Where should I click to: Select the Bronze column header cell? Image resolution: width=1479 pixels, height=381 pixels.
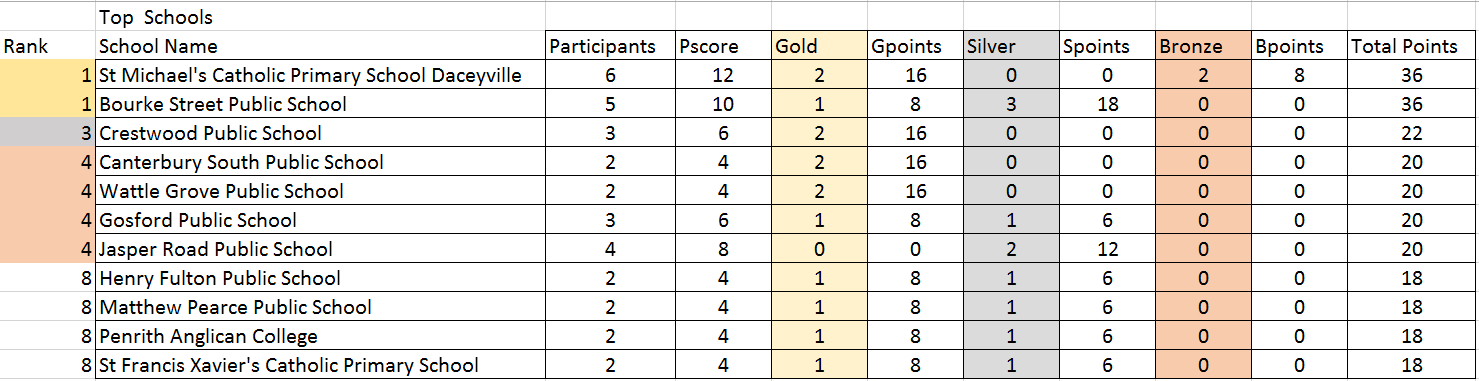click(1203, 46)
